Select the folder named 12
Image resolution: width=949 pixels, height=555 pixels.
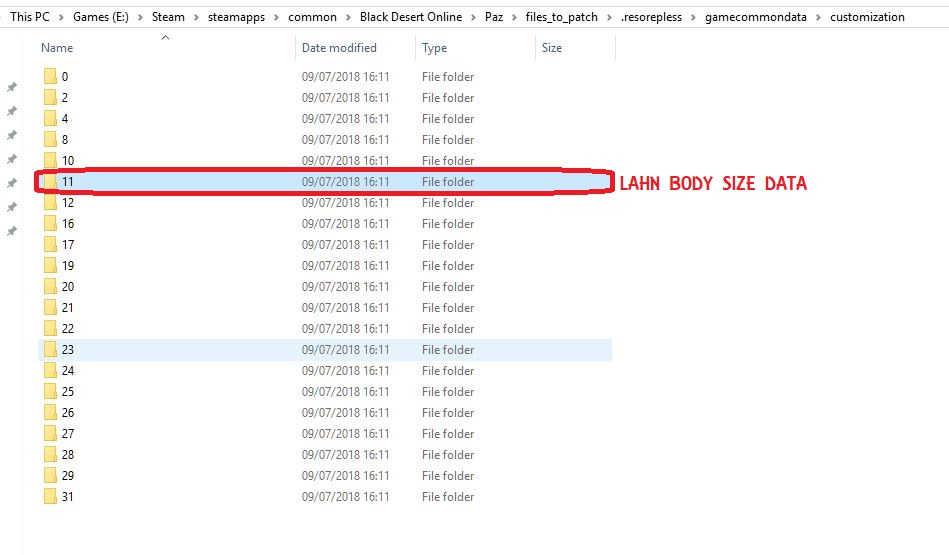(67, 203)
